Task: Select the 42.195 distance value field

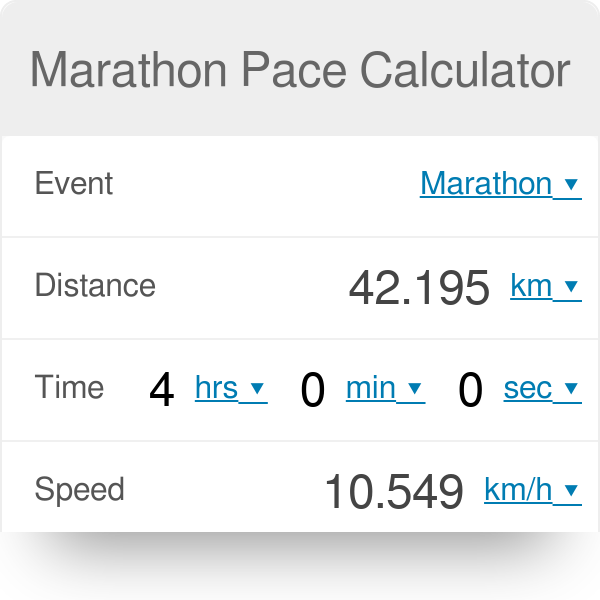Action: point(419,287)
